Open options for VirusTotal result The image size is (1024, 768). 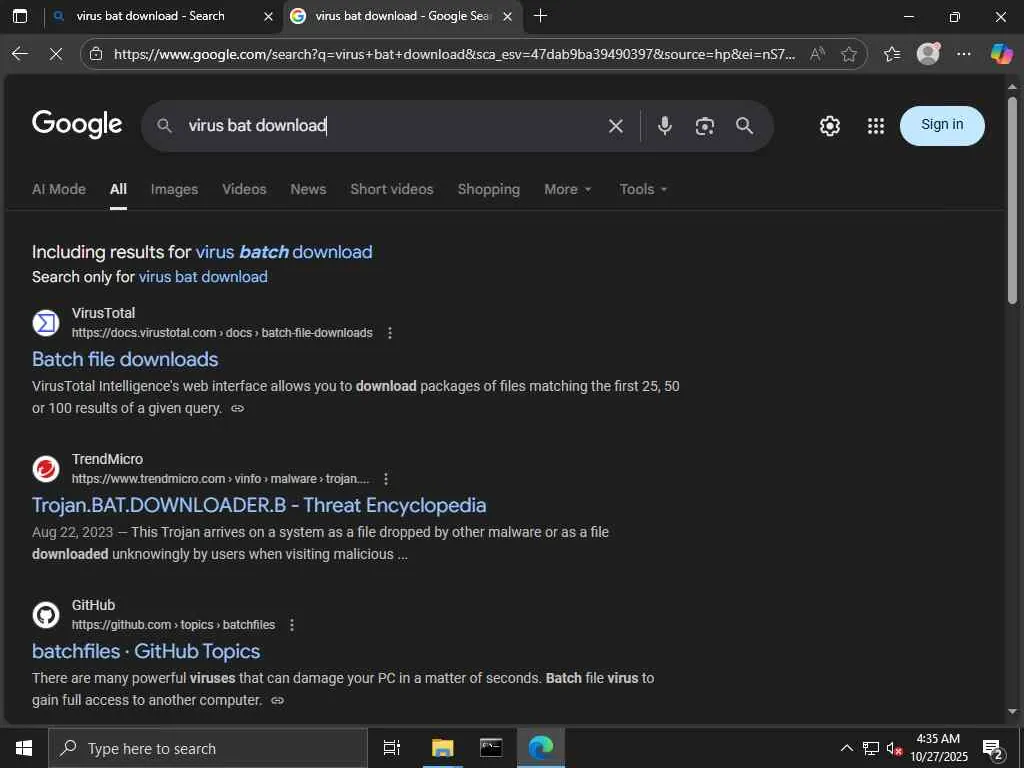point(390,333)
